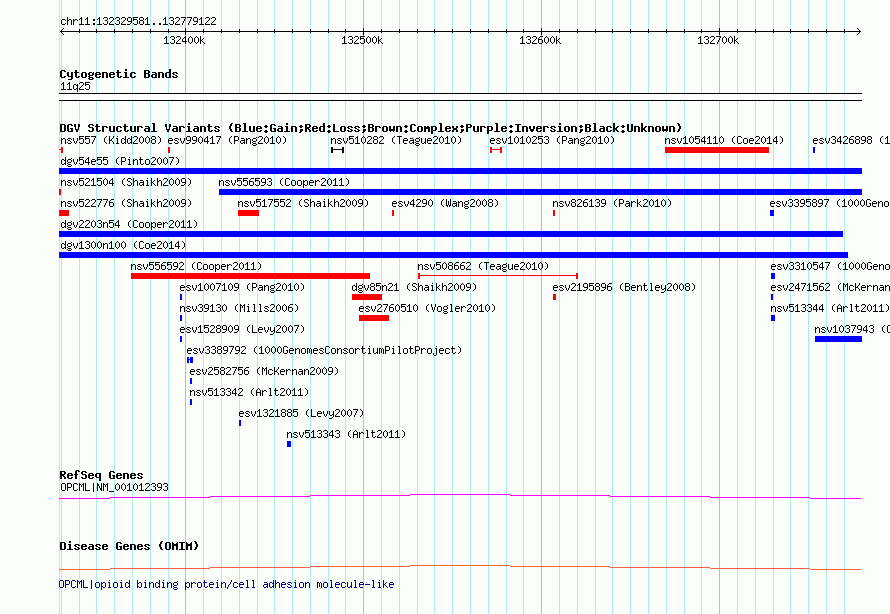
Task: Click the red nsv556592 (Cooper2011) loss bar
Action: [x=250, y=276]
